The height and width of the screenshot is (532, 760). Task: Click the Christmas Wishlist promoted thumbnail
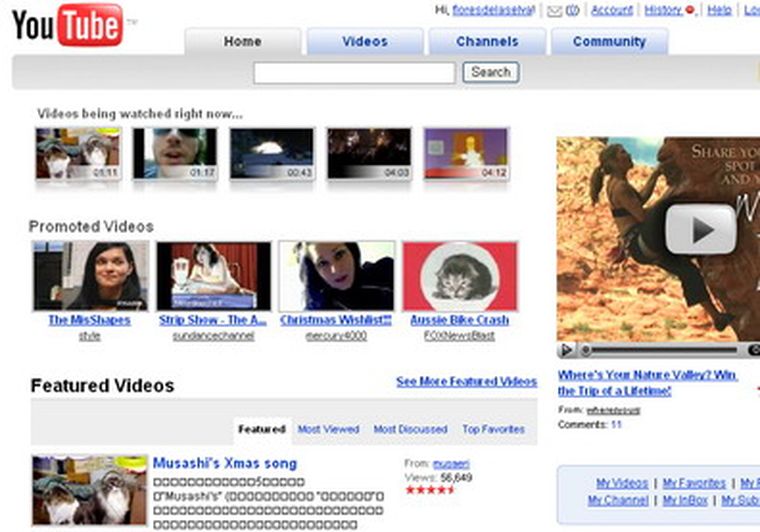337,276
